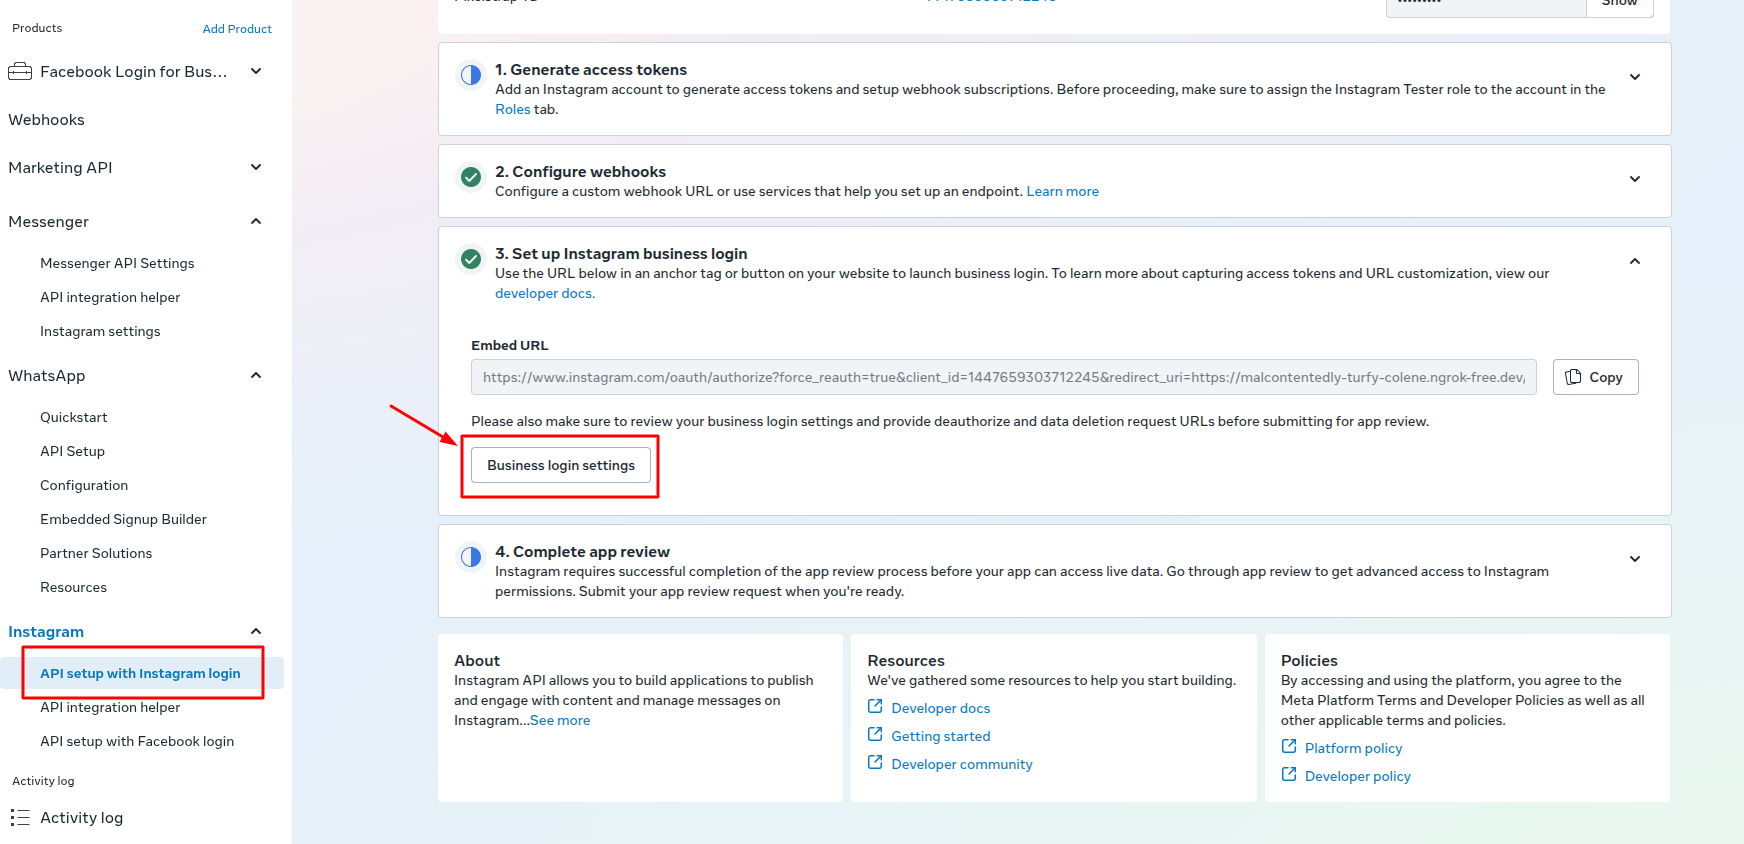This screenshot has height=844, width=1744.
Task: Click See more in About section
Action: coord(560,721)
